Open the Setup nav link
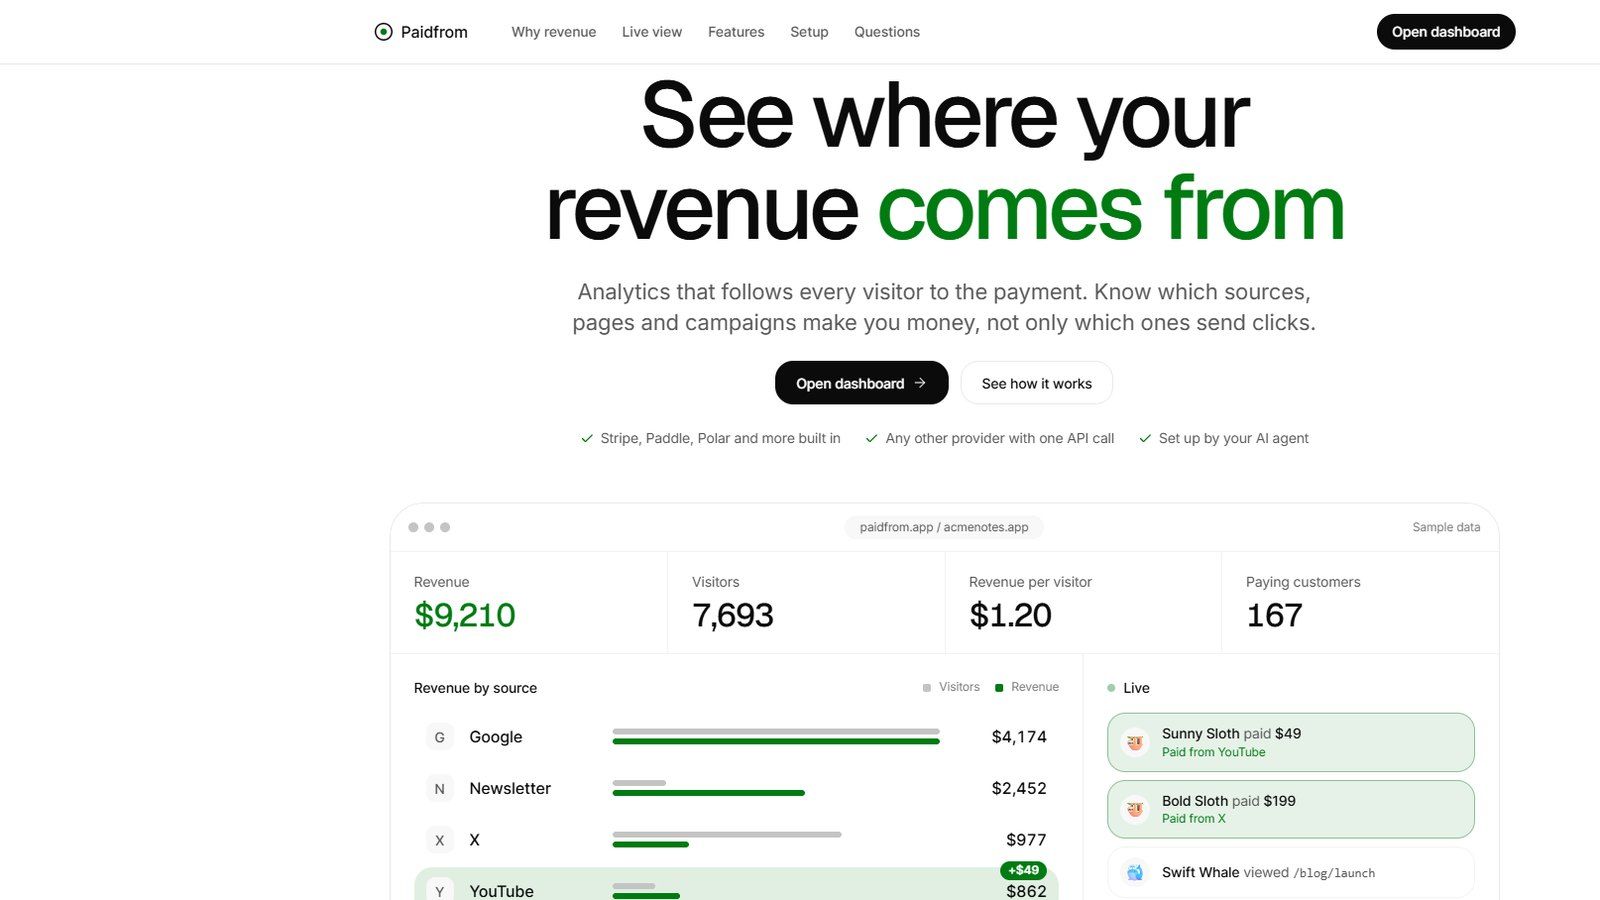This screenshot has height=900, width=1600. click(x=809, y=32)
